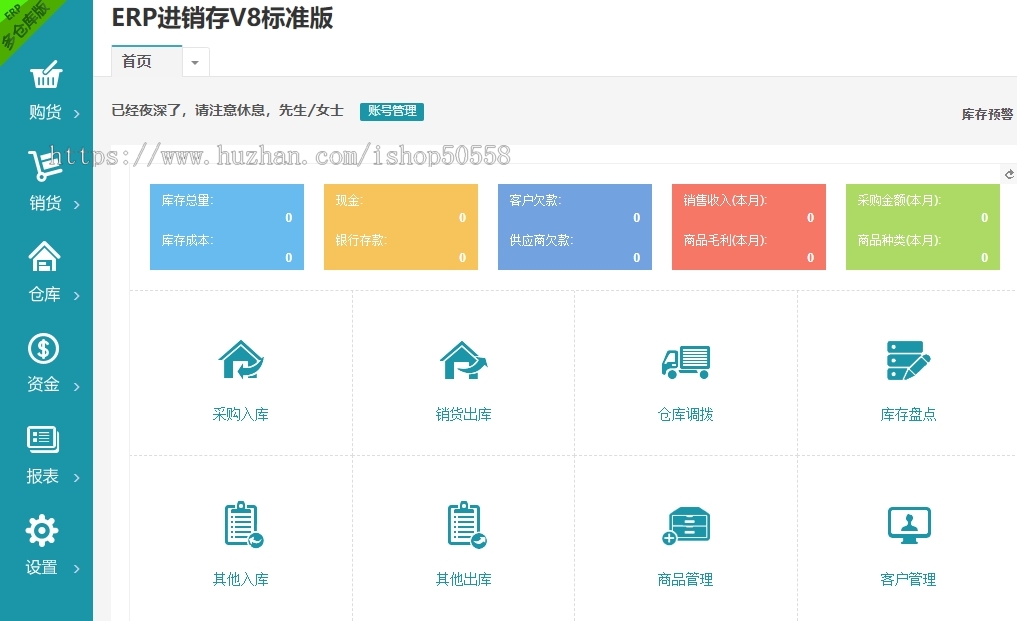Open the tab list dropdown arrow
The height and width of the screenshot is (621, 1017).
click(x=195, y=62)
